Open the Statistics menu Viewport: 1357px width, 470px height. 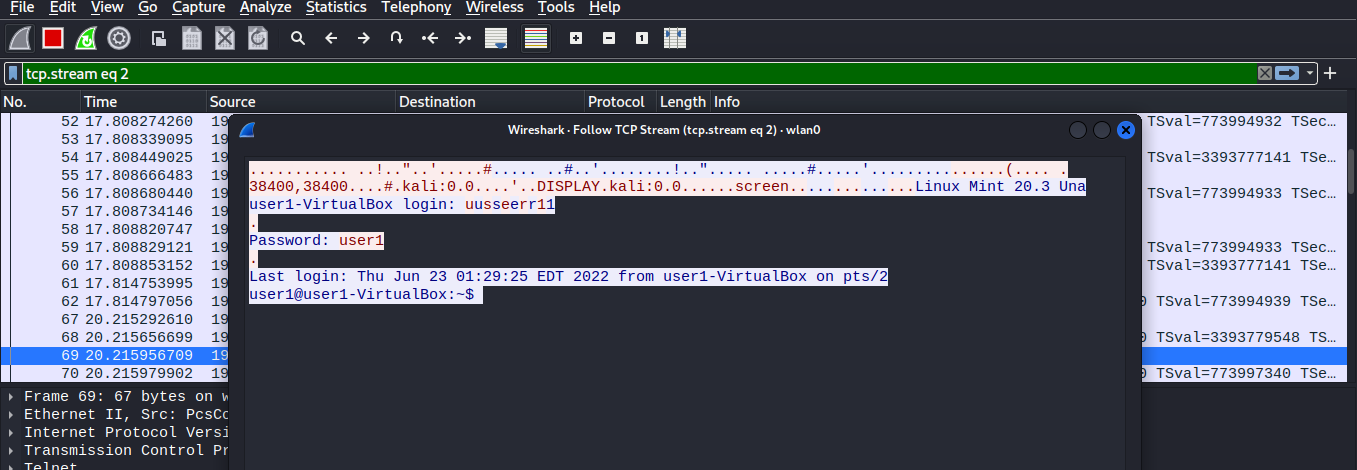tap(336, 7)
